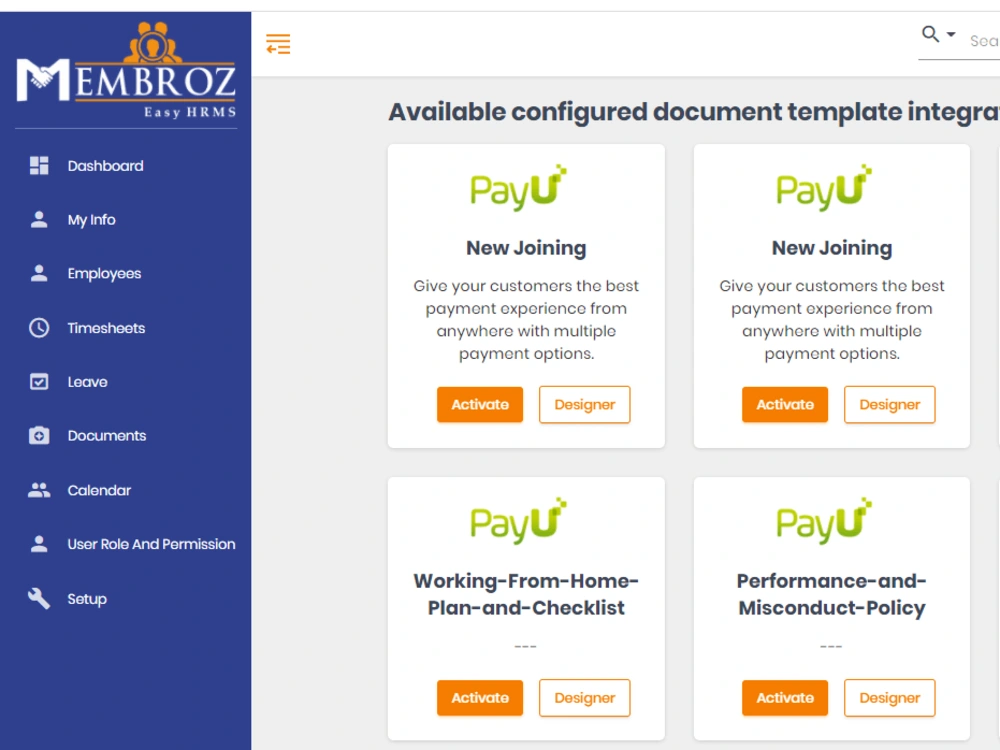The image size is (1000, 750).
Task: Activate Performance-and-Misconduct-Policy template
Action: tap(784, 698)
